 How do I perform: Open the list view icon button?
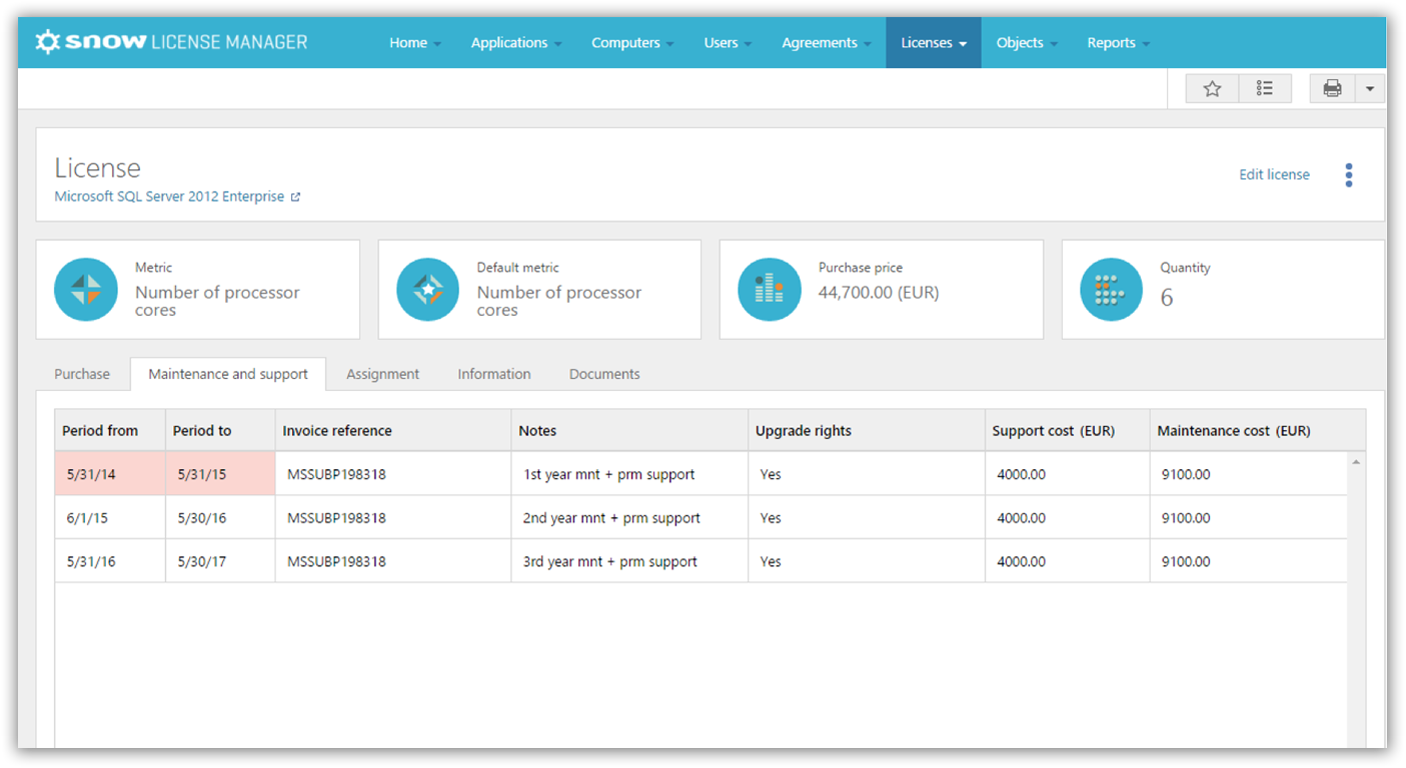(x=1265, y=89)
